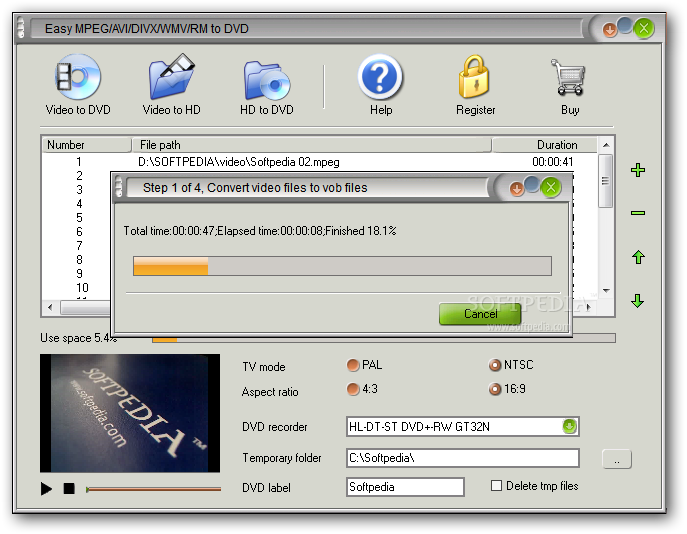Cancel the video conversion
The width and height of the screenshot is (687, 534).
point(480,314)
